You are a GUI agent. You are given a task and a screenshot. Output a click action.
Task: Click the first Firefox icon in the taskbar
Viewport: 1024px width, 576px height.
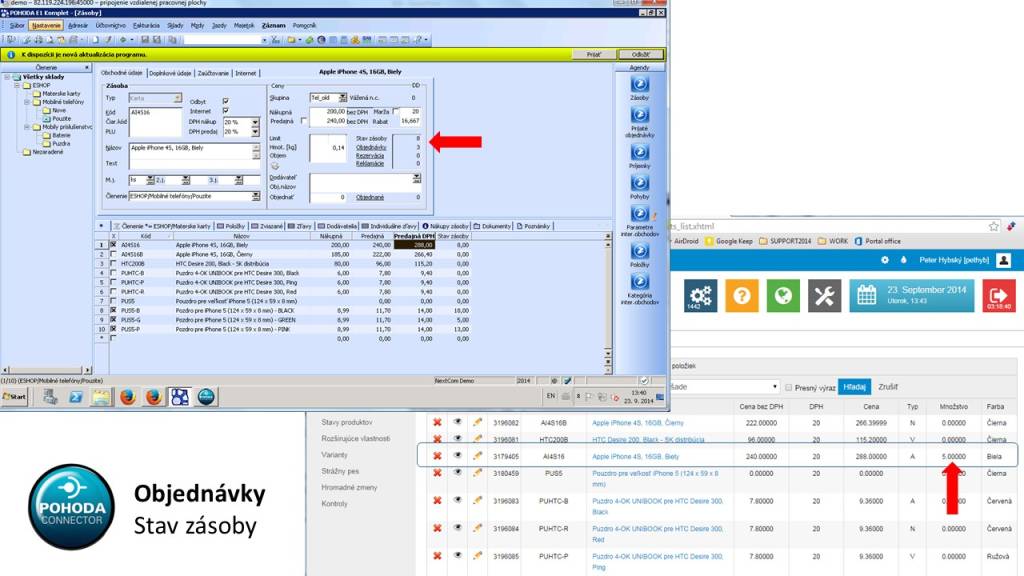[128, 396]
